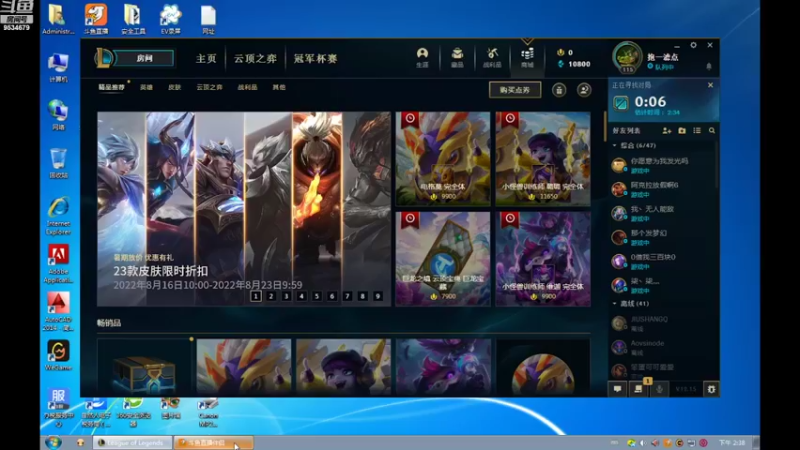Open the purple character card priced 9900
This screenshot has height=450, width=800.
pyautogui.click(x=543, y=259)
